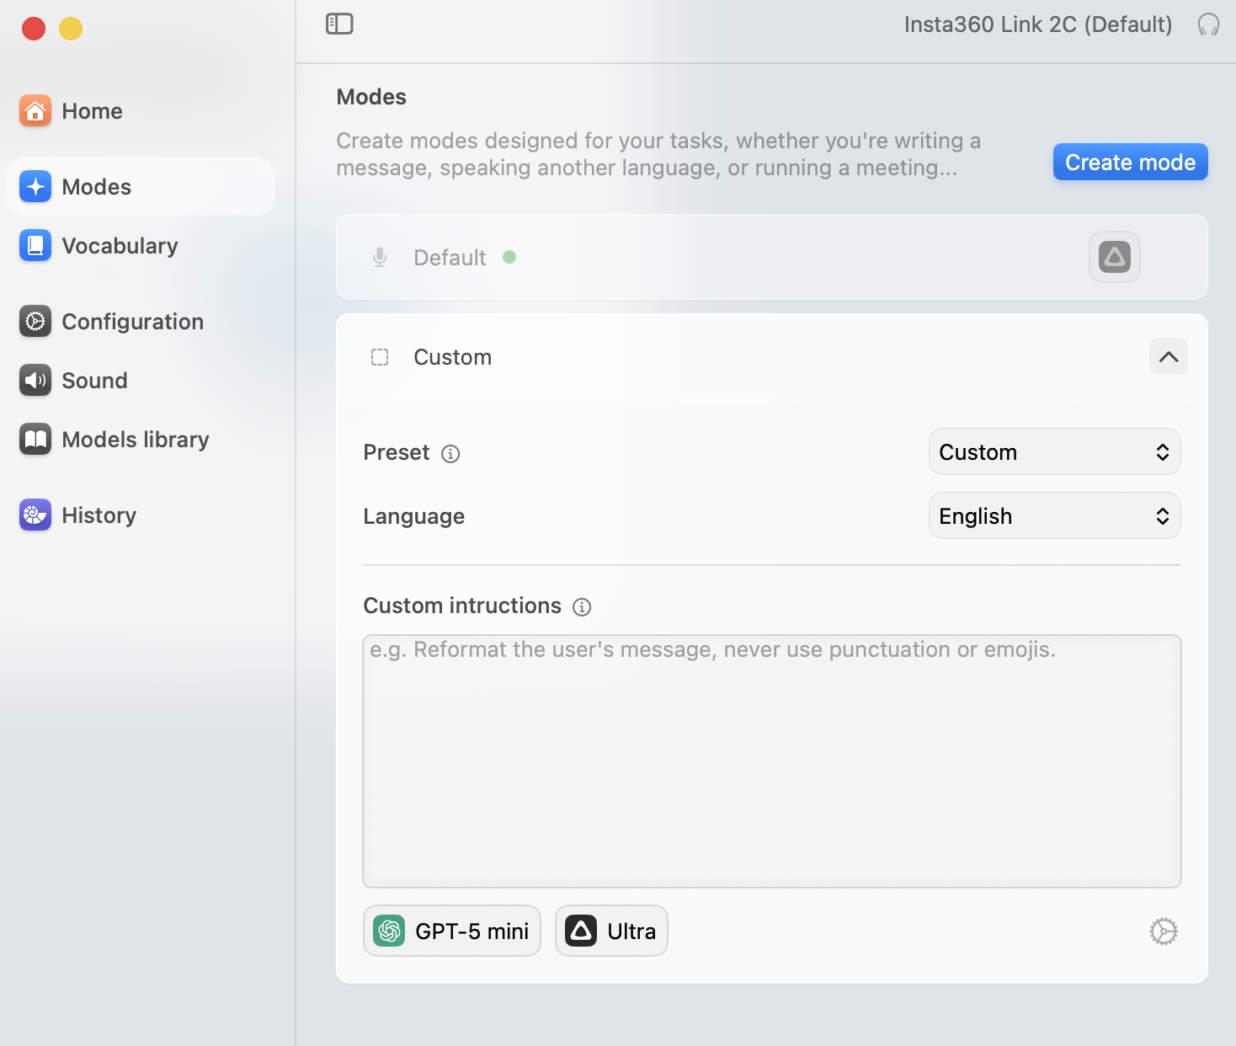Click the headphones icon in the top bar
Image resolution: width=1236 pixels, height=1046 pixels.
click(1208, 24)
